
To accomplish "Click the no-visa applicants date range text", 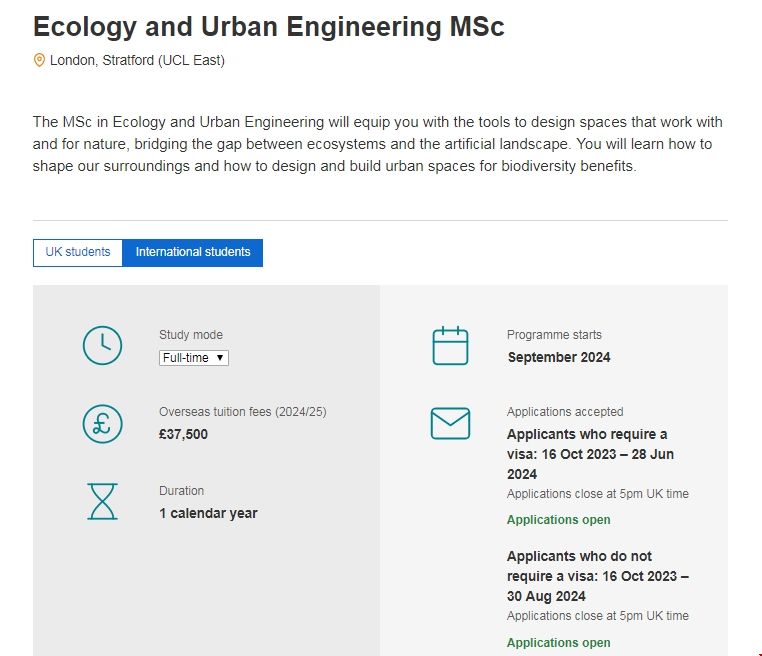I will 597,576.
